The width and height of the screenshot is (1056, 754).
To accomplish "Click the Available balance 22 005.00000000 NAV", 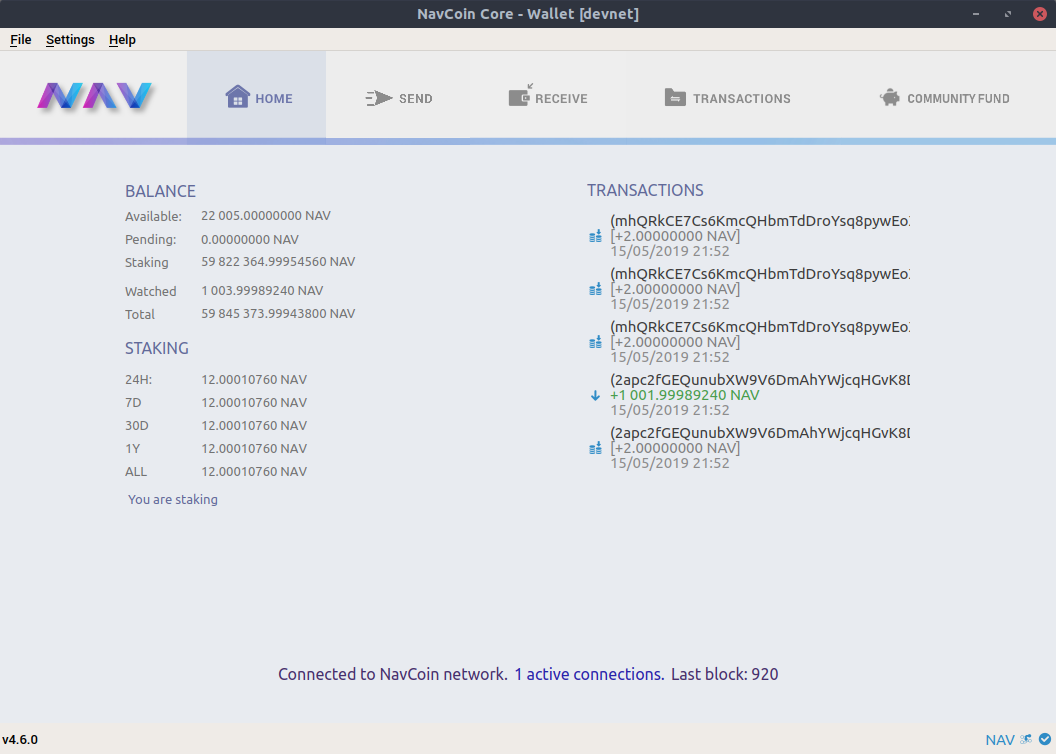I will [265, 215].
